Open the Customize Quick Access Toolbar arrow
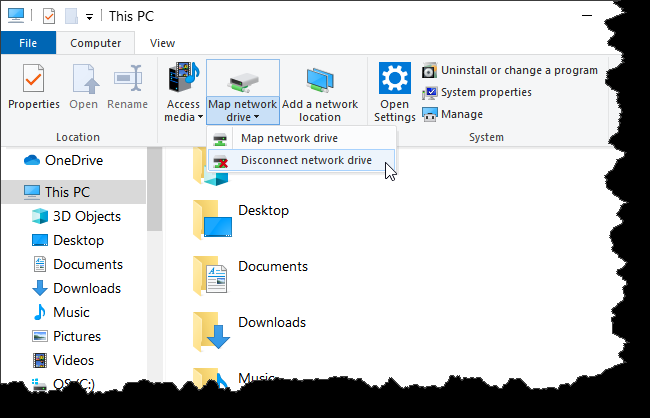Viewport: 650px width, 418px height. click(x=89, y=17)
